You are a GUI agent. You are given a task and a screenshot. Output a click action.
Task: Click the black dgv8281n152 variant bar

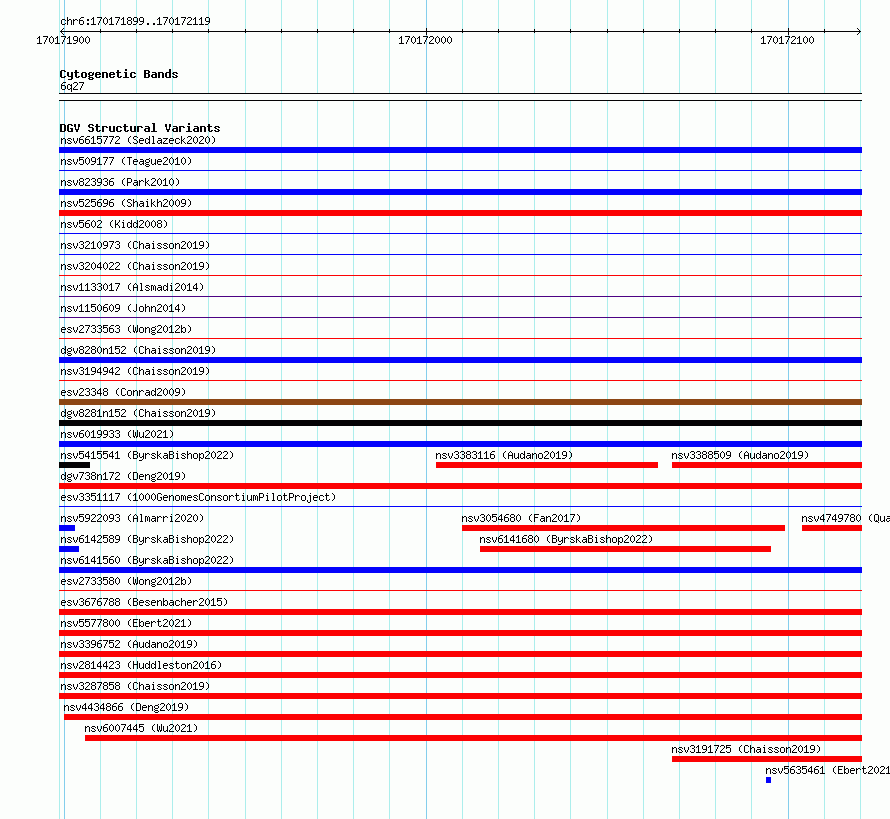pyautogui.click(x=460, y=423)
